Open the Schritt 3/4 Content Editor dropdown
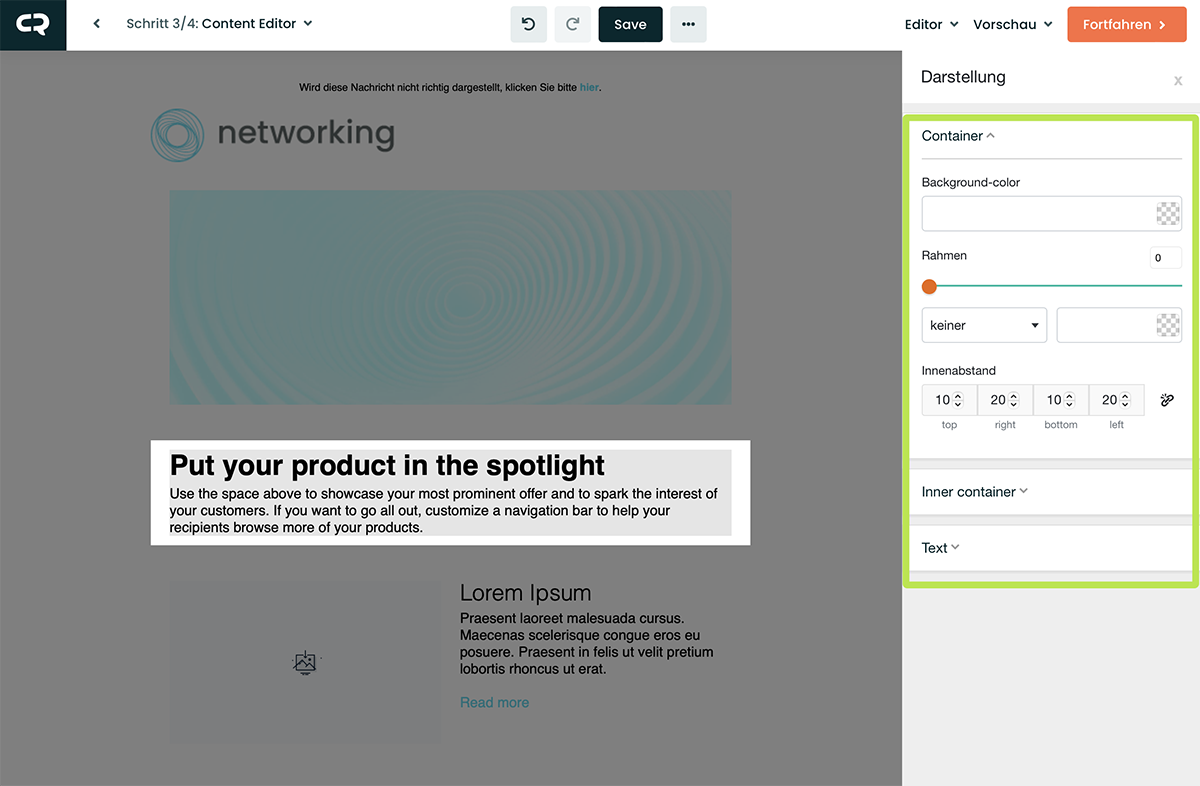The image size is (1200, 786). [x=219, y=24]
